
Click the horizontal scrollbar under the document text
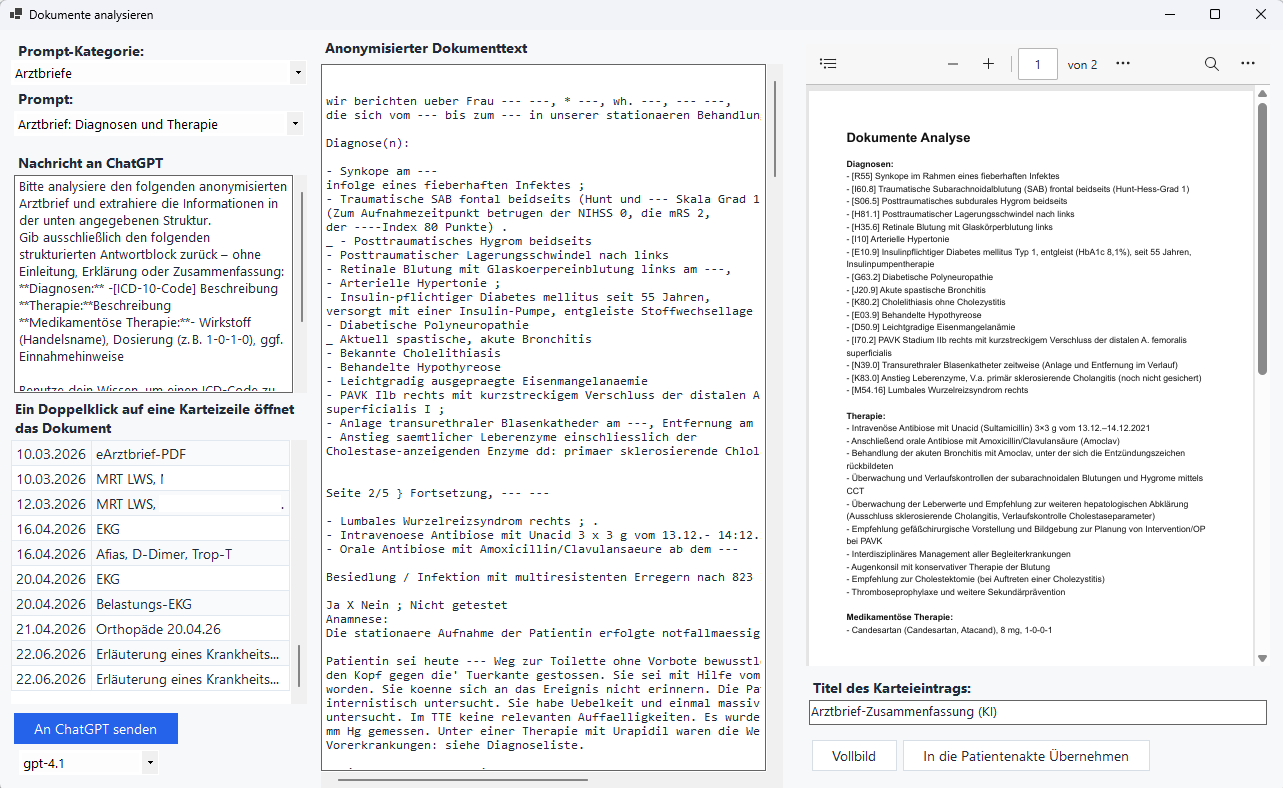coord(463,778)
